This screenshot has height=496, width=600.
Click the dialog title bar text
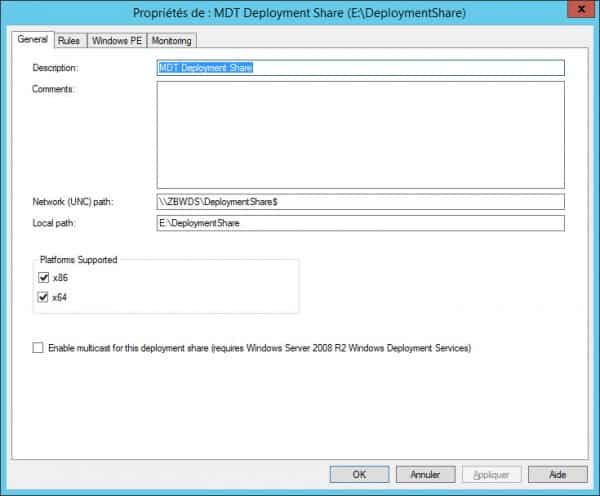pos(299,13)
